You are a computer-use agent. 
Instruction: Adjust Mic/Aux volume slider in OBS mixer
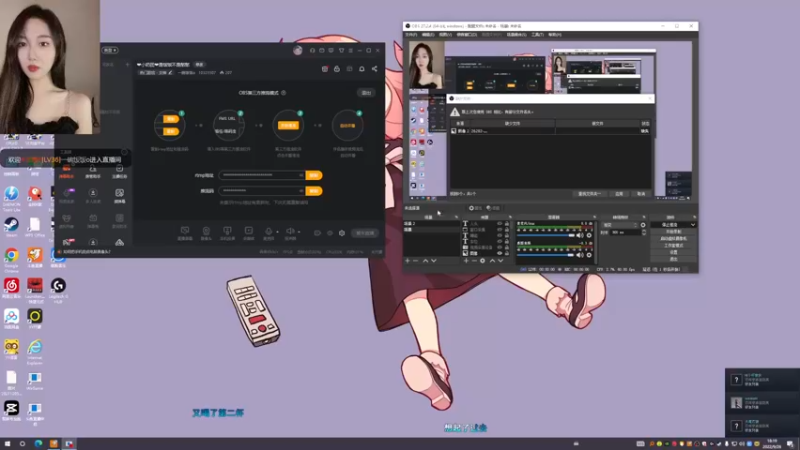[x=545, y=235]
